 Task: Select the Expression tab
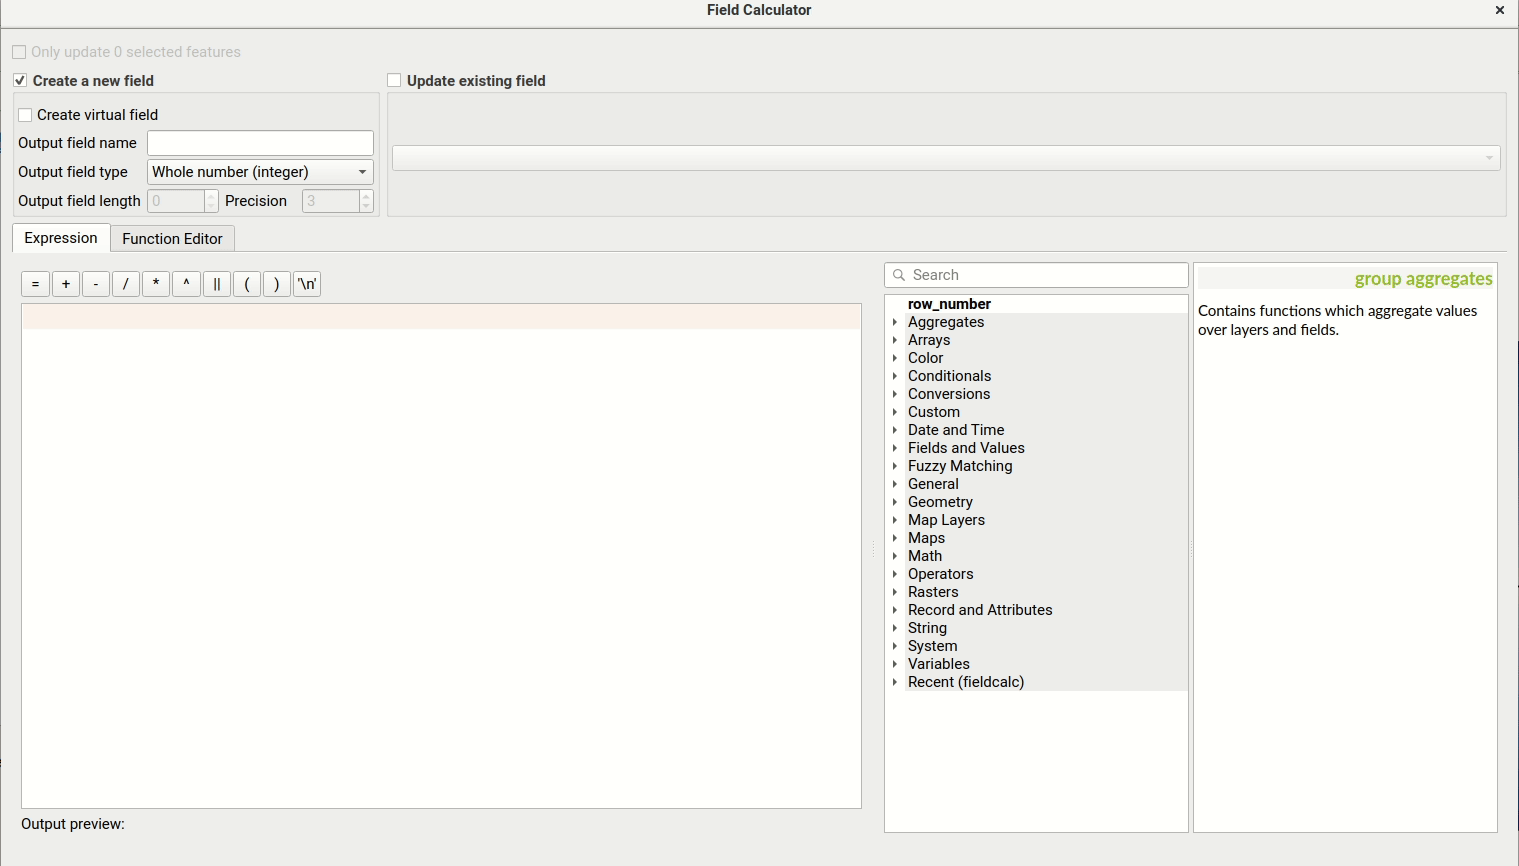61,238
